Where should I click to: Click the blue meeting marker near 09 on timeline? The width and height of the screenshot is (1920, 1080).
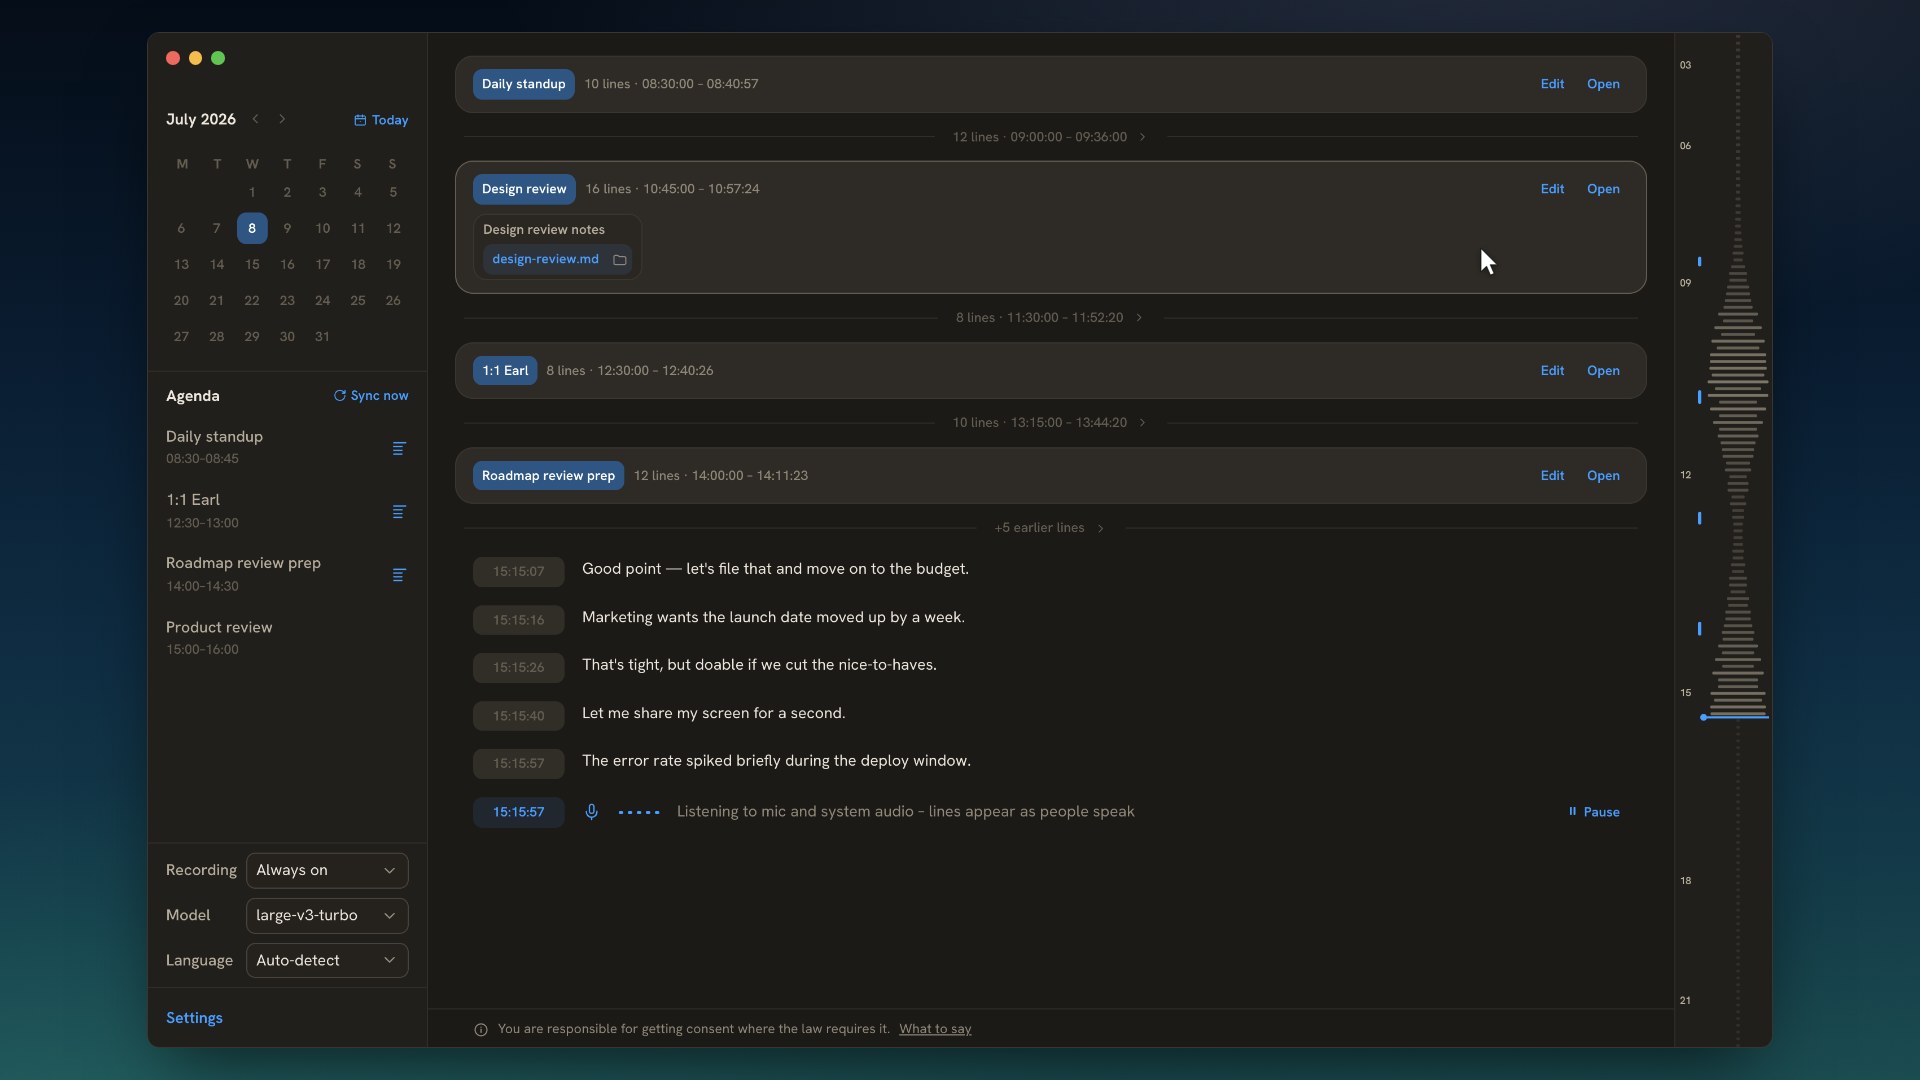1699,262
